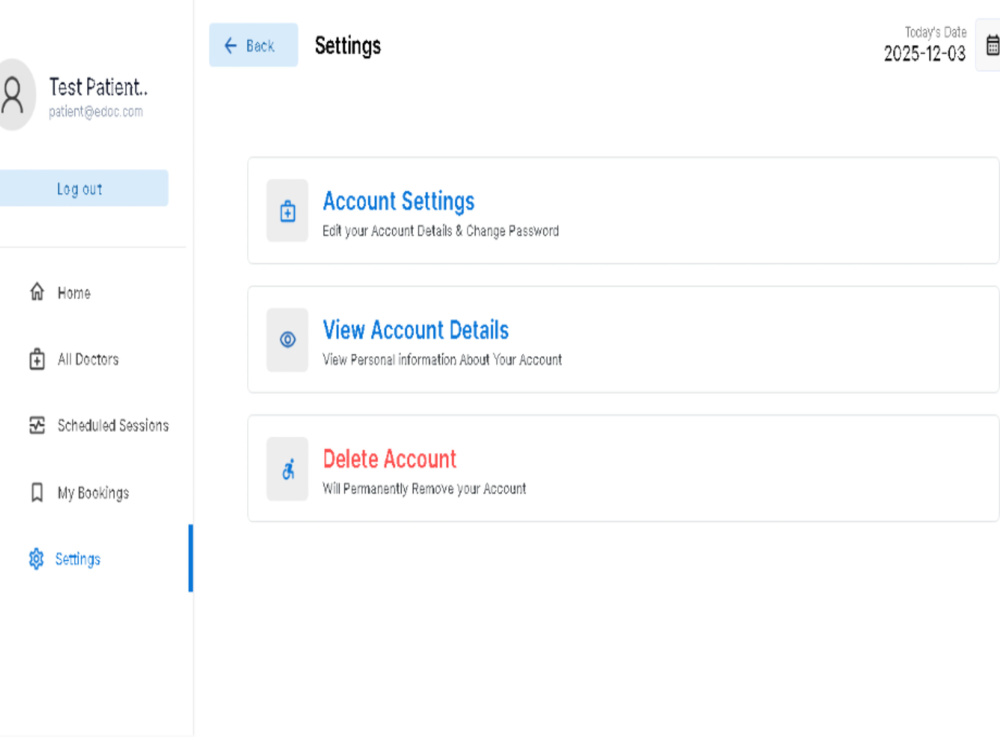Go back using the Back button

253,45
